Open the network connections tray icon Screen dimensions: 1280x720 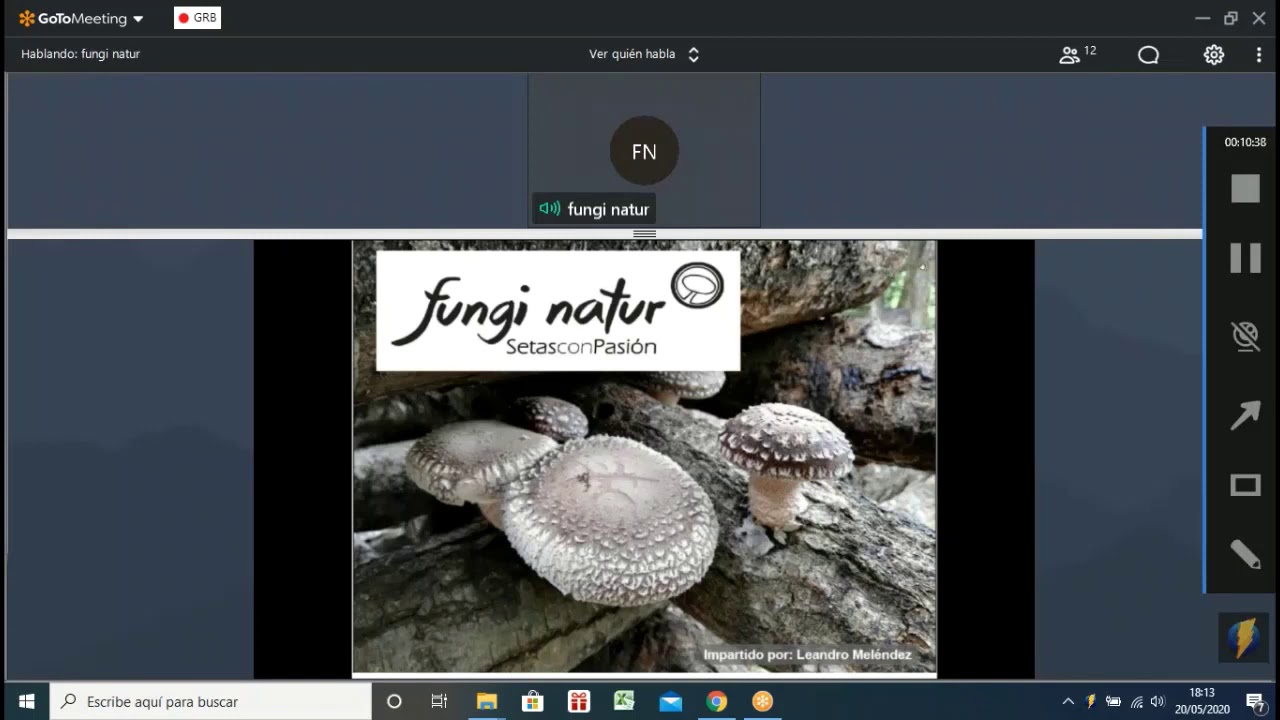1136,701
